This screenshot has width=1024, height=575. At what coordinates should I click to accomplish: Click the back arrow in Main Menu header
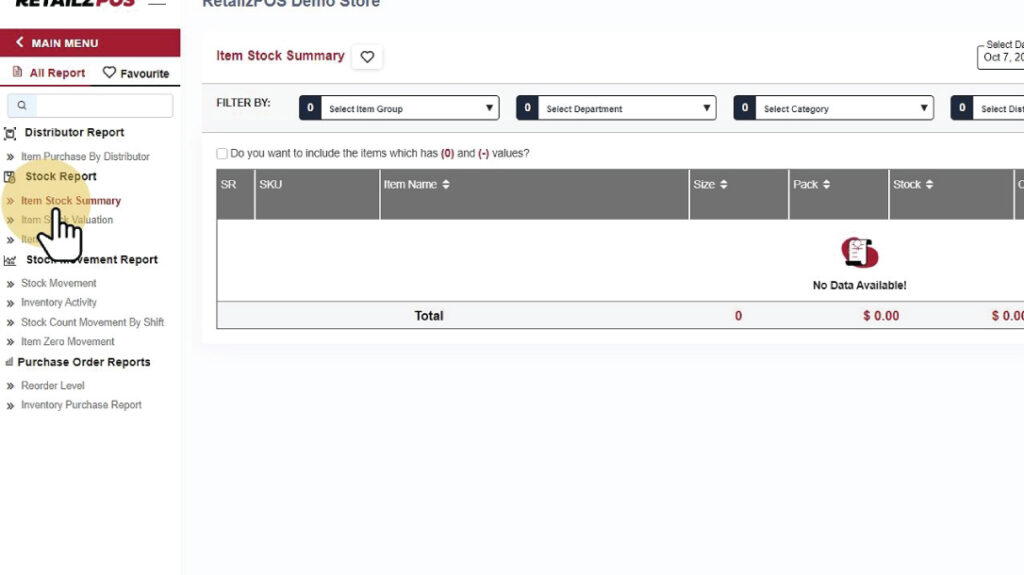click(20, 43)
